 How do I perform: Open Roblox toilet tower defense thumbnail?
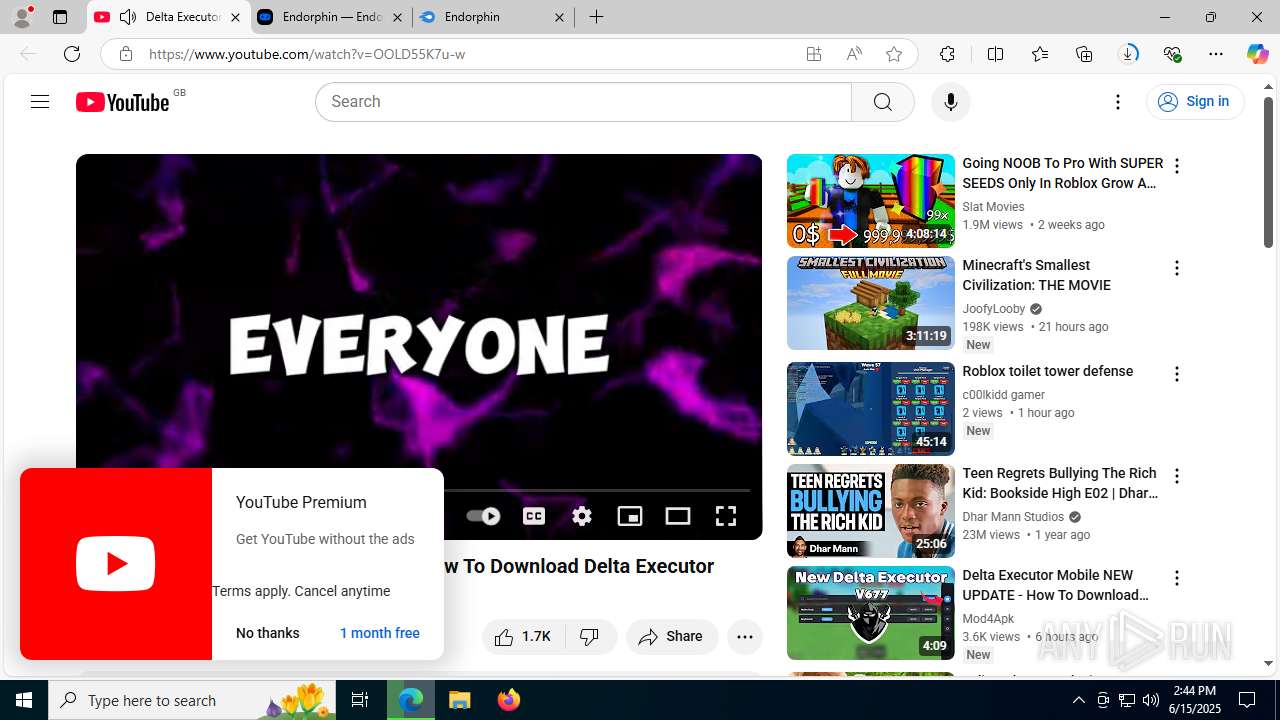click(871, 409)
